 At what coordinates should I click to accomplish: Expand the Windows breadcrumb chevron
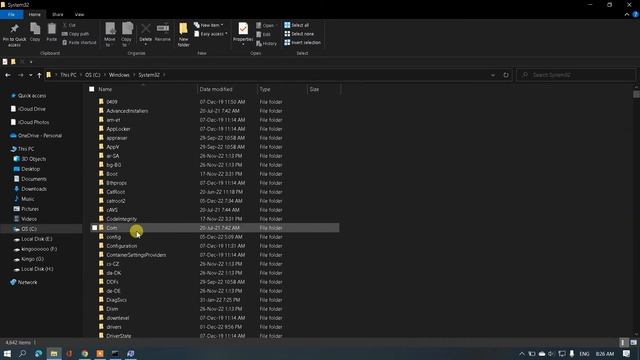[134, 75]
